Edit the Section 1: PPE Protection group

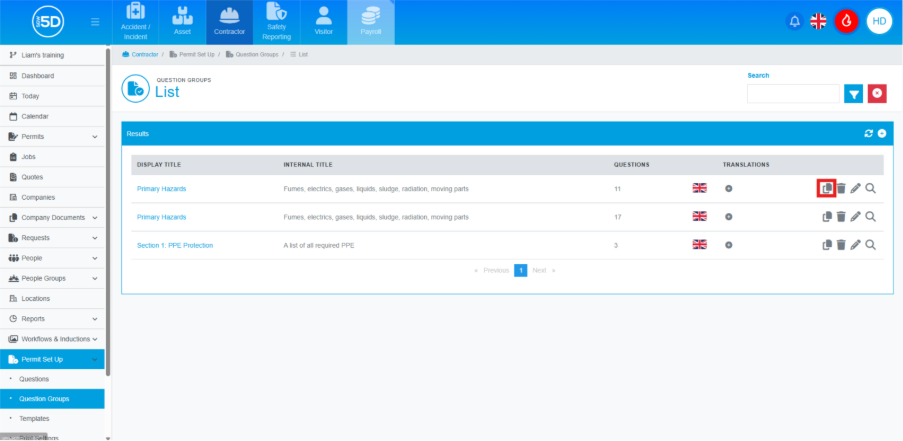point(856,245)
